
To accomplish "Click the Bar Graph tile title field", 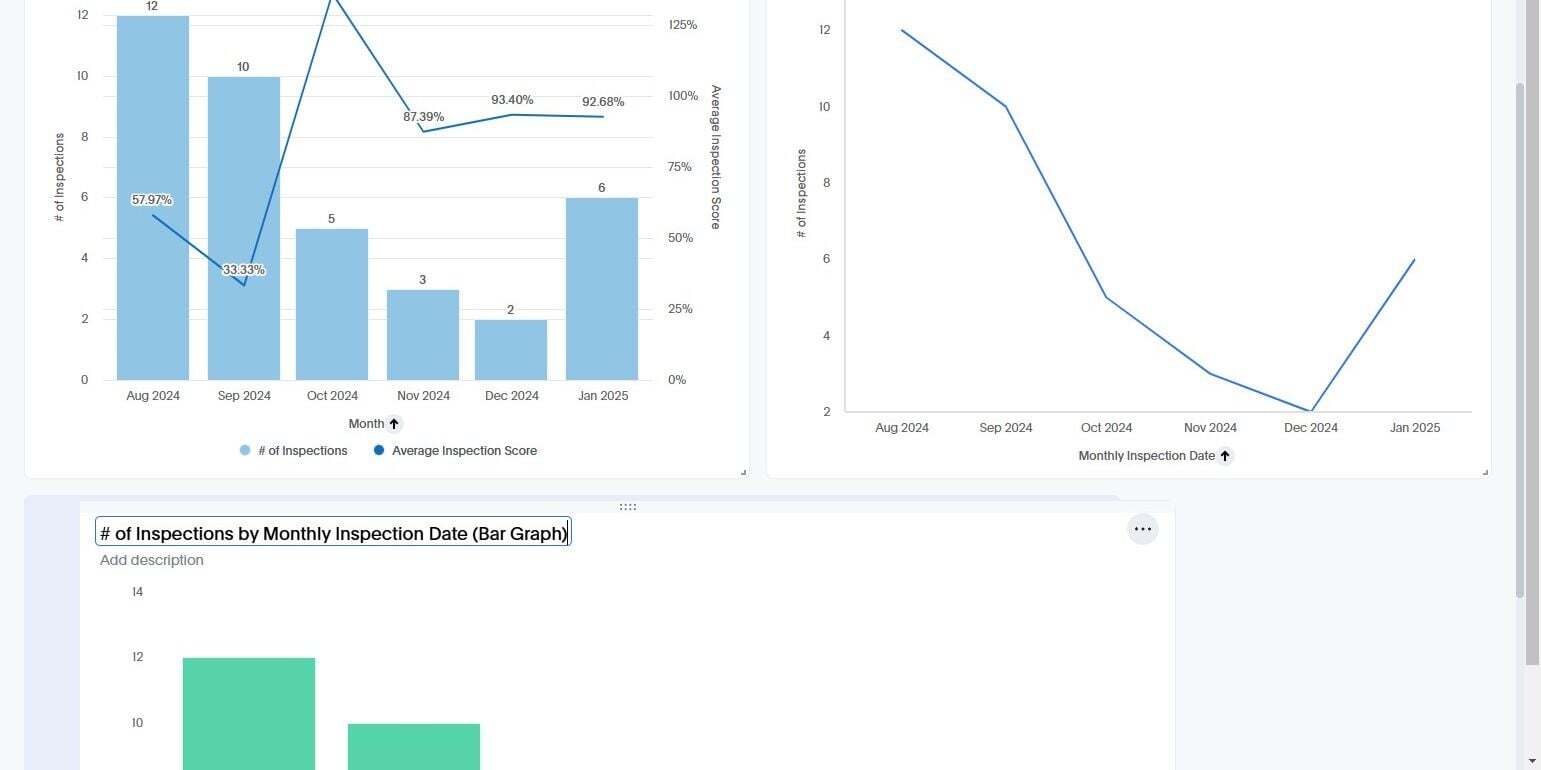I will click(333, 532).
